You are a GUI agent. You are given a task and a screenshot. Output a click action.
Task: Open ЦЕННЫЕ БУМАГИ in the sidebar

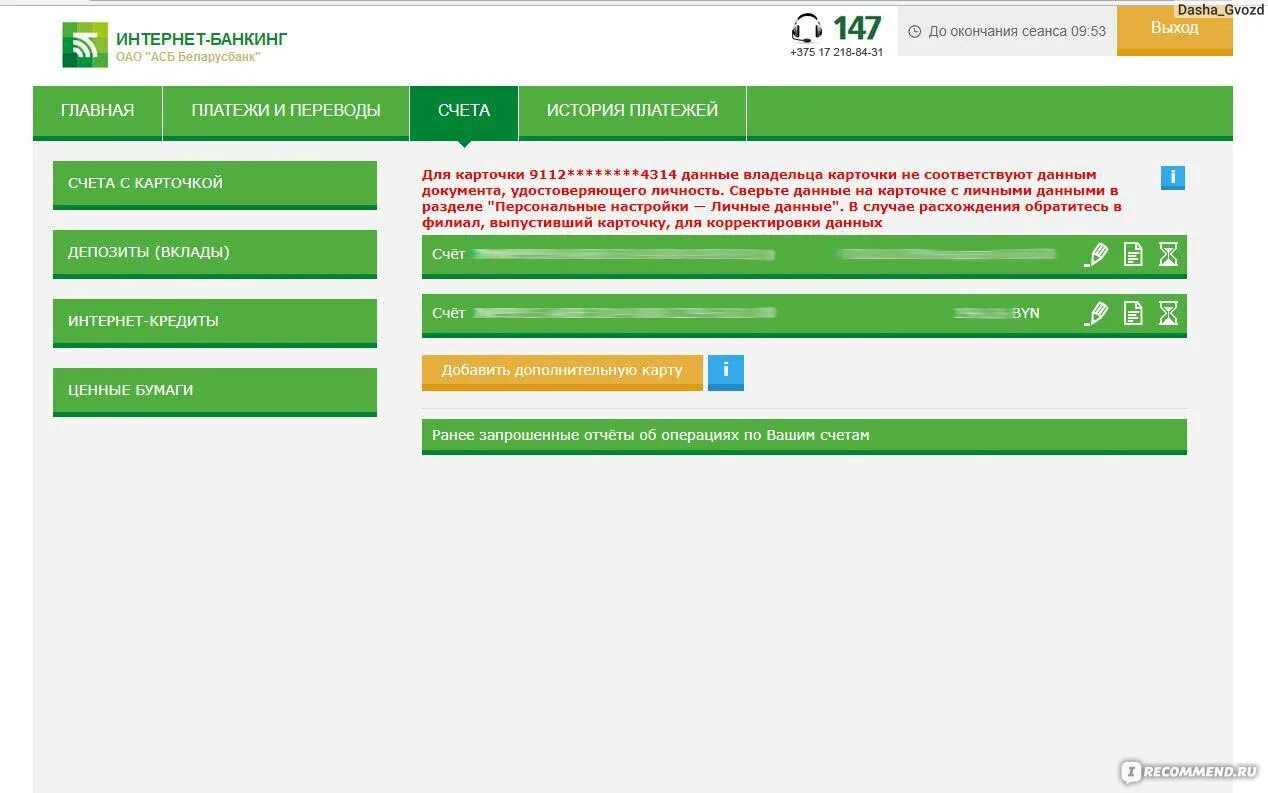(x=215, y=392)
